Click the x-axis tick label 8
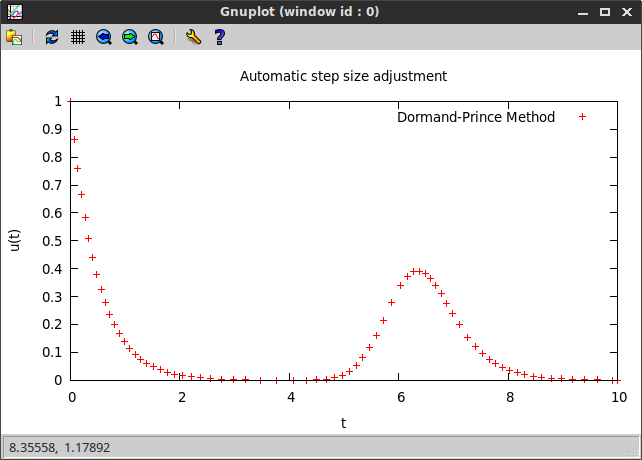This screenshot has height=460, width=642. pos(510,397)
